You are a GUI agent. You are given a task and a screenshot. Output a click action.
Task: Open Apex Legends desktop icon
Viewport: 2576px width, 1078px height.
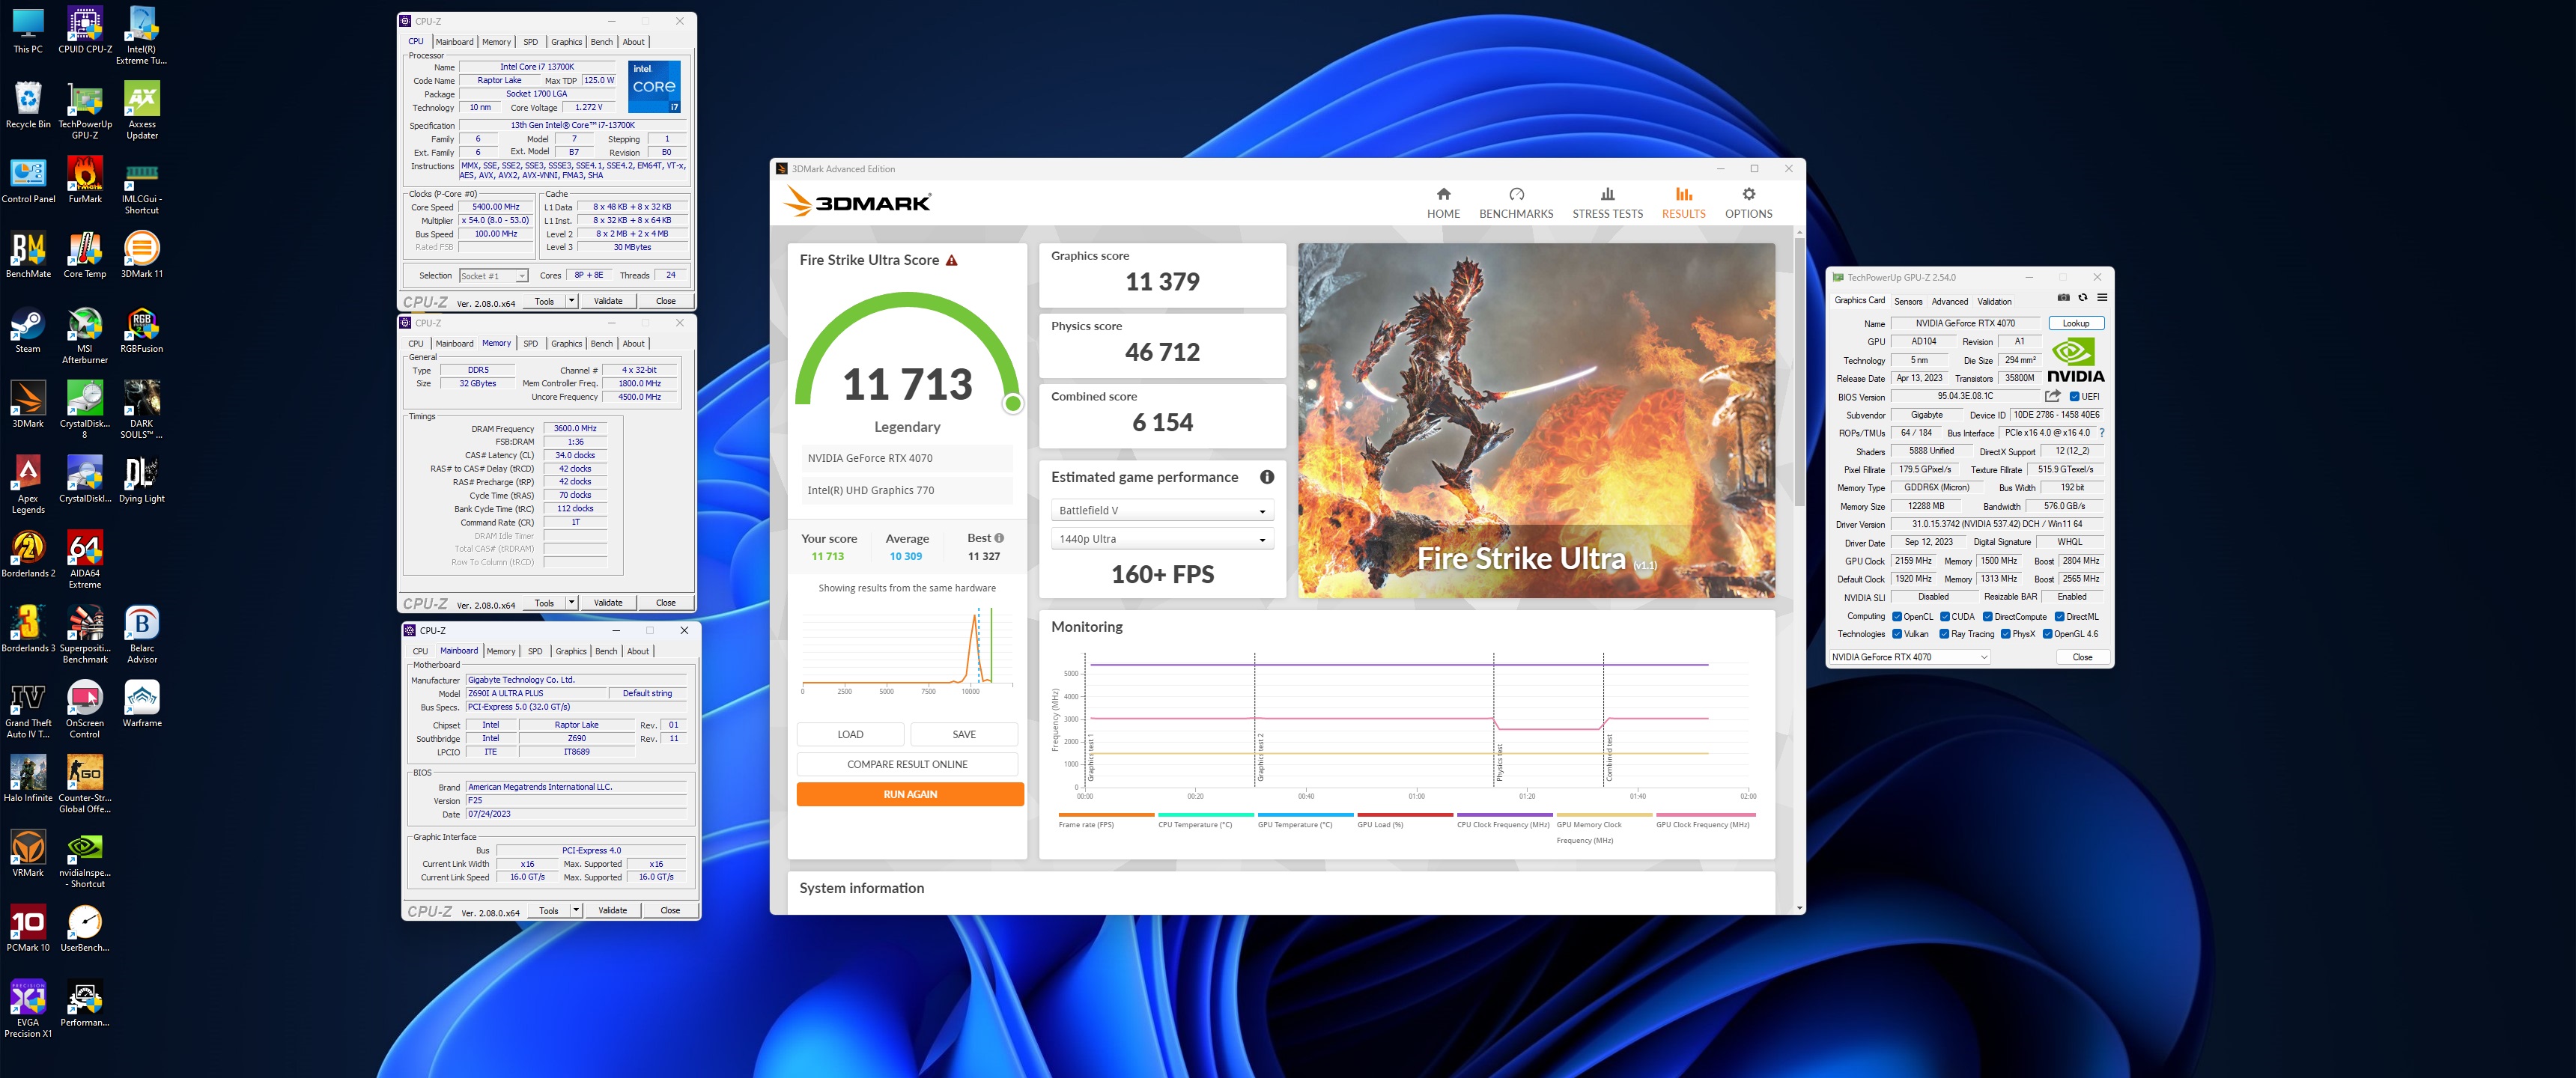tap(28, 486)
